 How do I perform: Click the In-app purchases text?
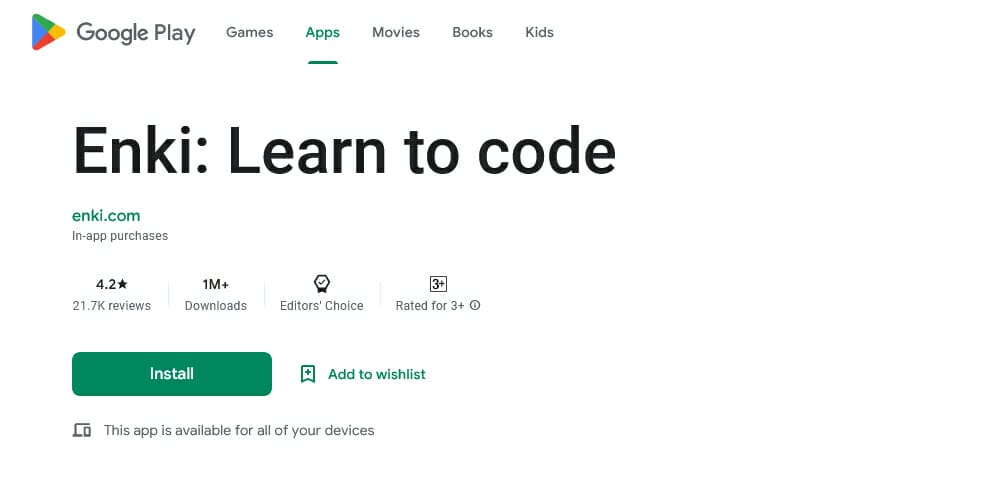click(x=120, y=235)
